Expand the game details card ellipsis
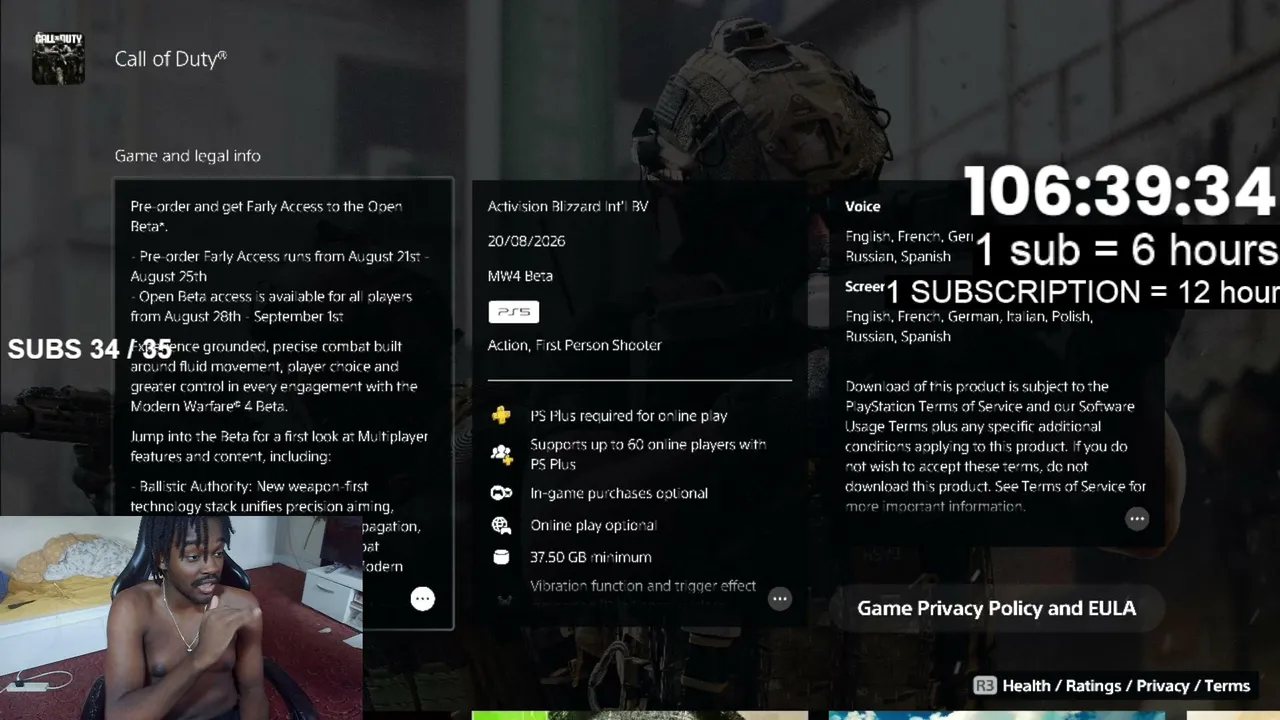This screenshot has width=1280, height=720. point(780,599)
